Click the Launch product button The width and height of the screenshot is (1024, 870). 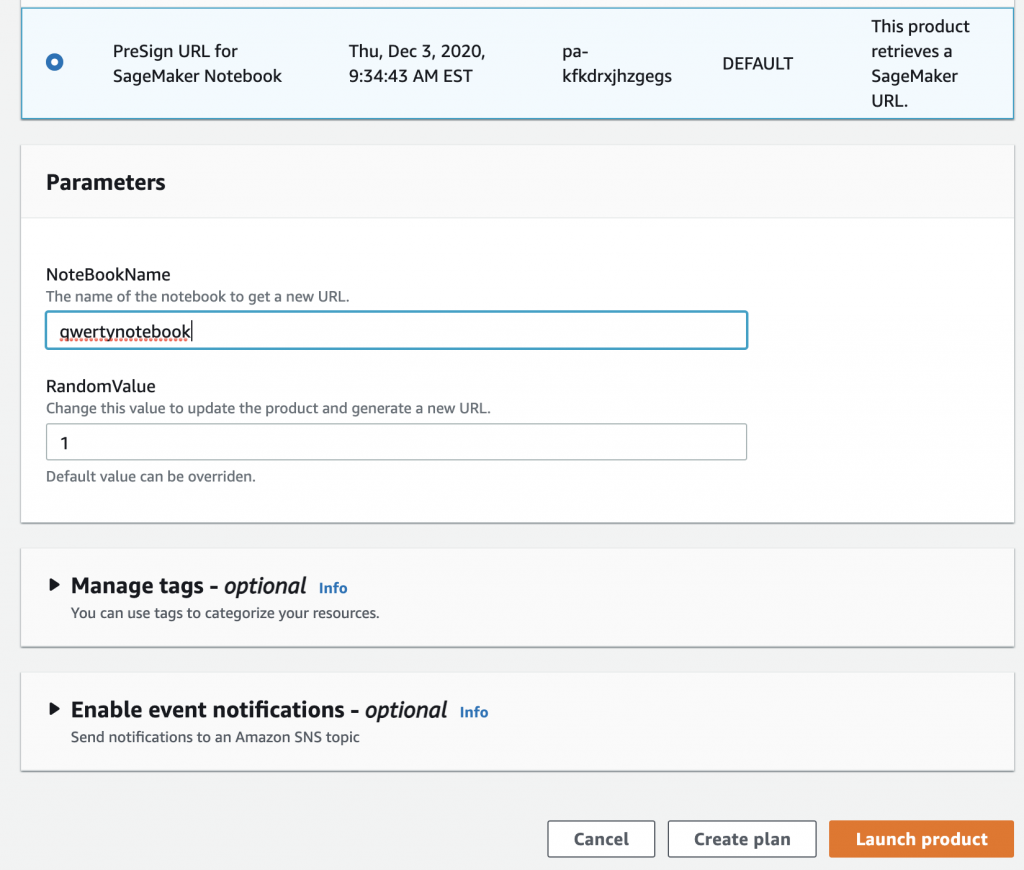pos(920,839)
